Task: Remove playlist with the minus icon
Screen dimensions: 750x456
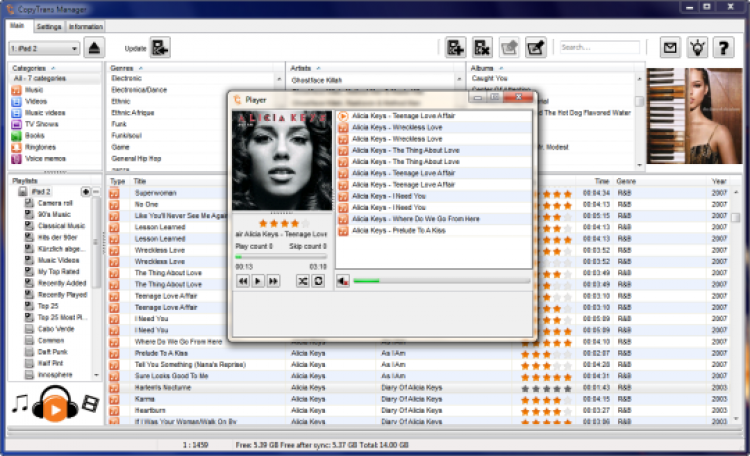Action: 96,192
